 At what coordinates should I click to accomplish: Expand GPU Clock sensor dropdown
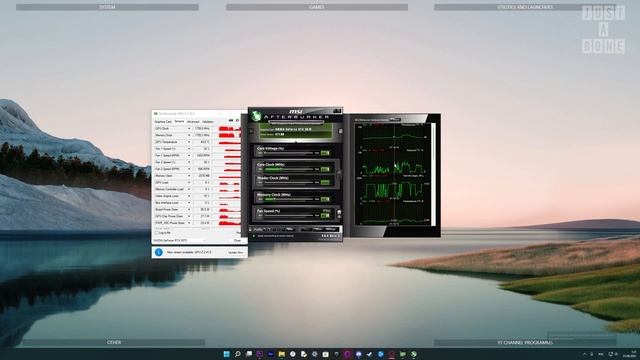pyautogui.click(x=189, y=129)
